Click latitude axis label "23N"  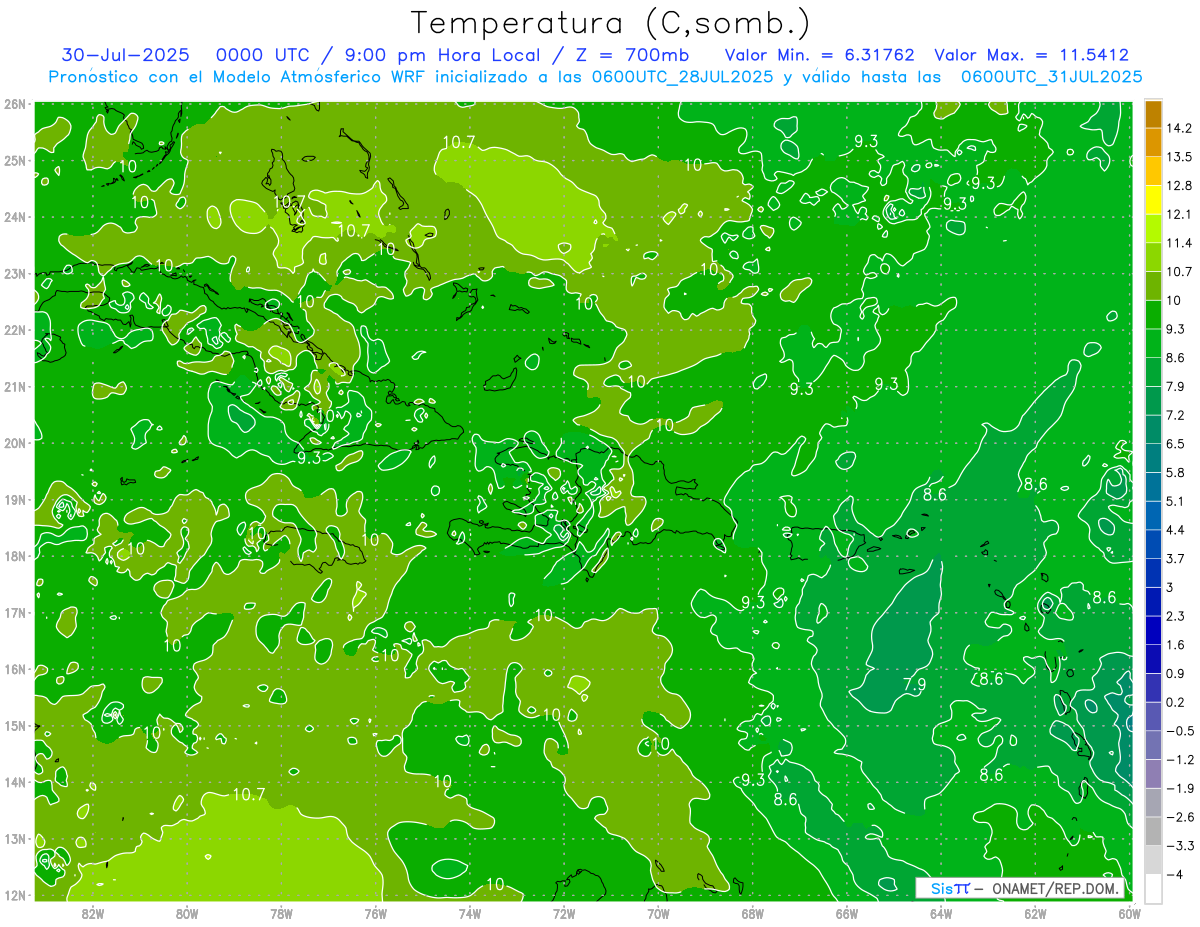click(x=15, y=274)
